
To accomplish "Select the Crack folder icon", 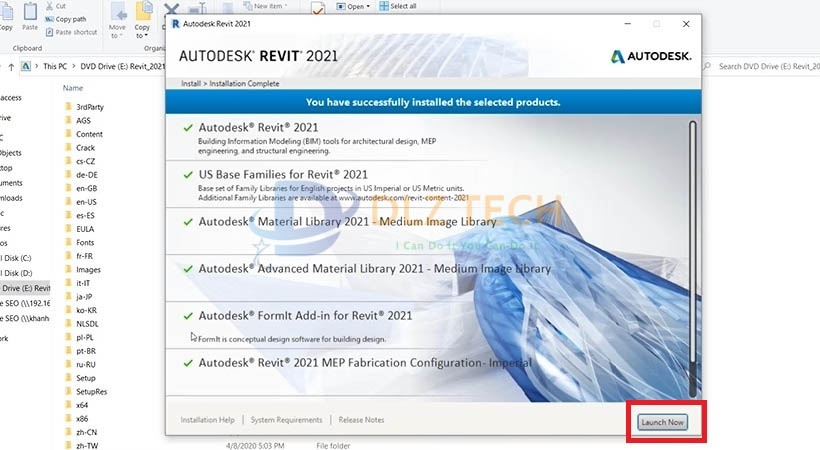I will click(x=68, y=147).
